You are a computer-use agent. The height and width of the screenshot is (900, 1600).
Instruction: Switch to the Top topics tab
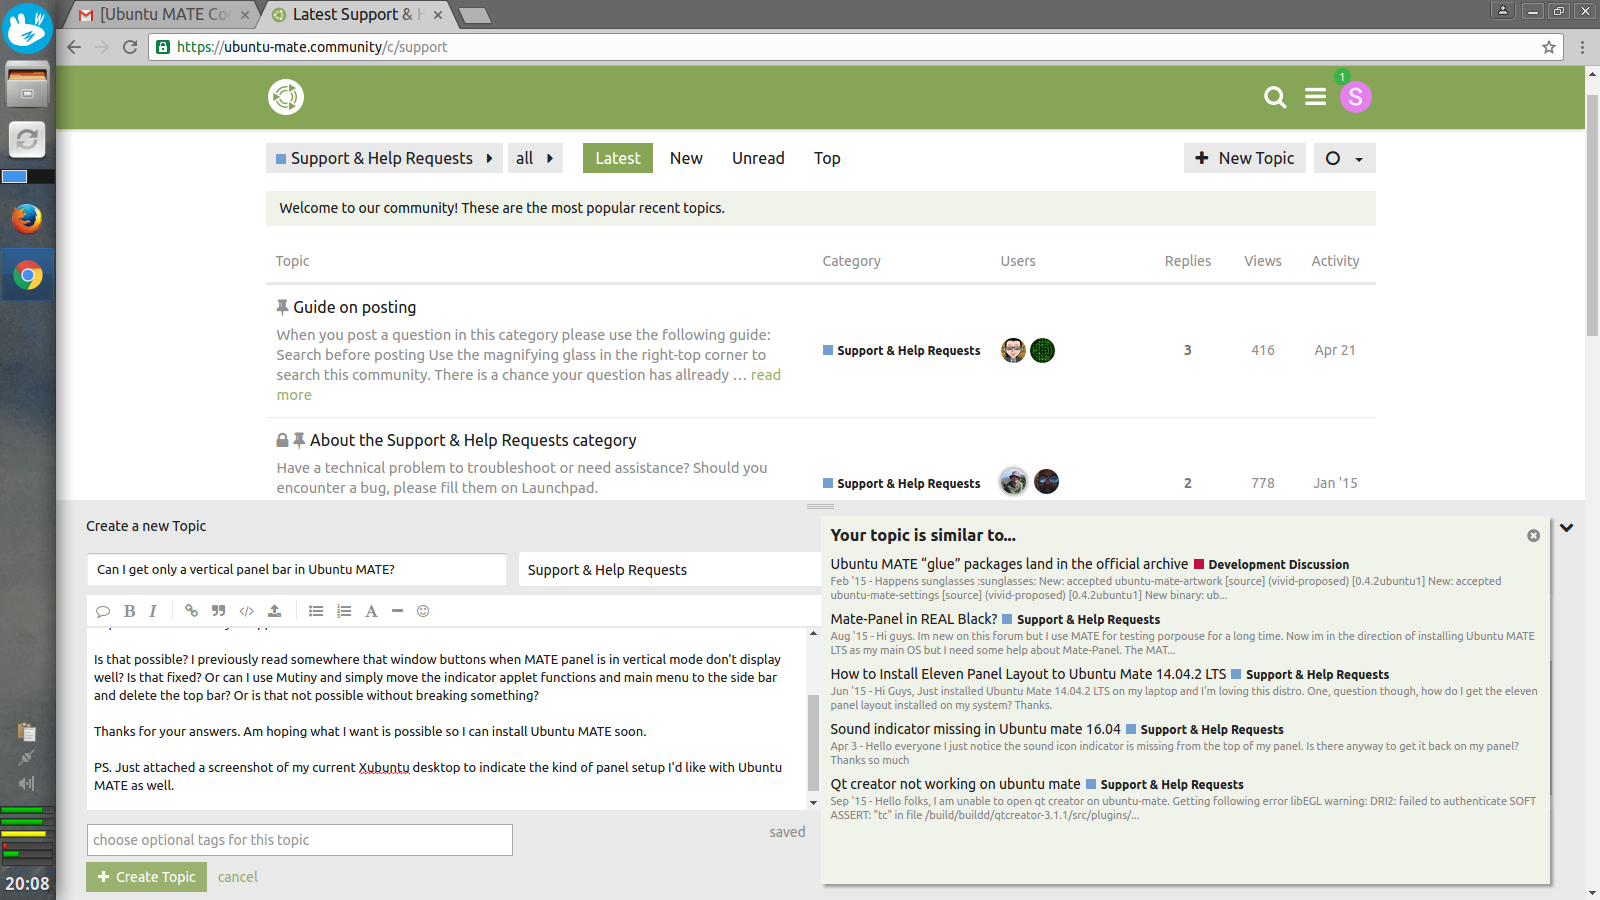(827, 158)
